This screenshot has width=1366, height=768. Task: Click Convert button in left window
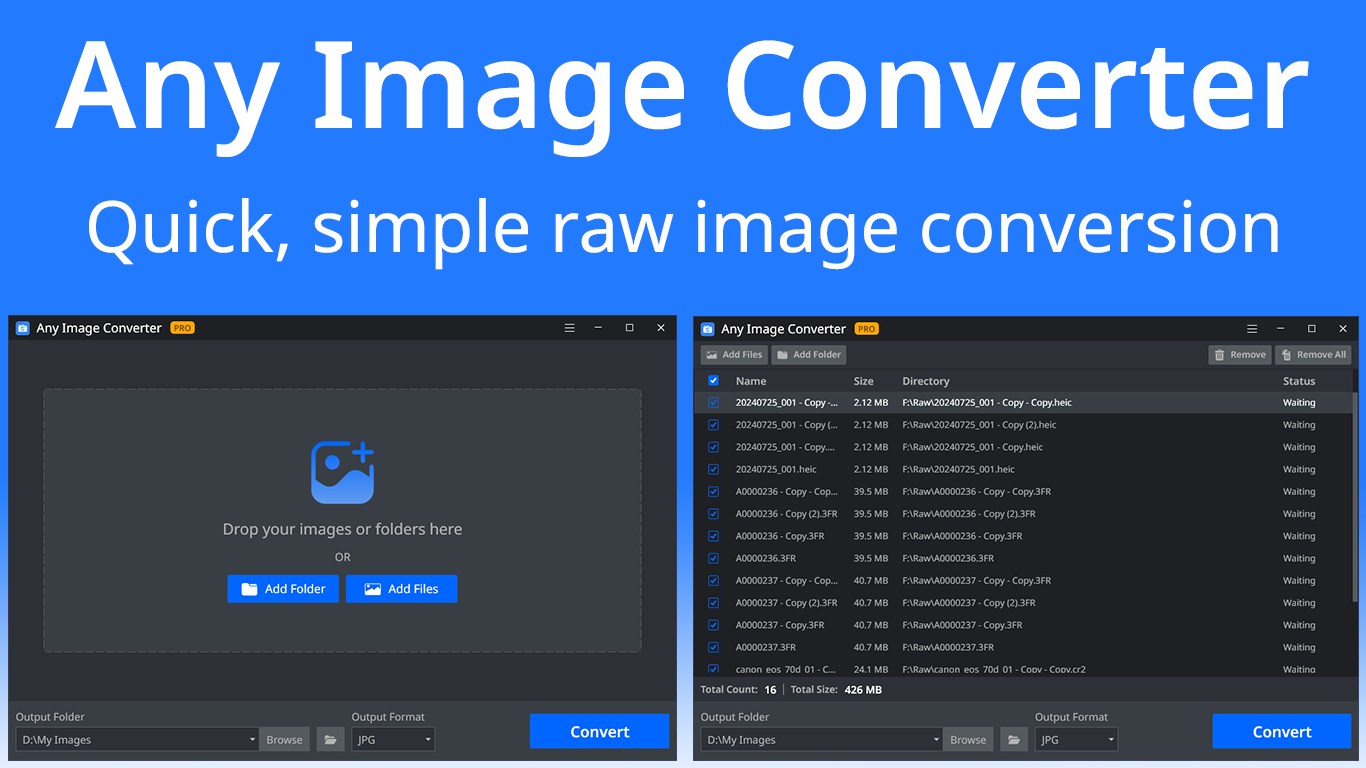(599, 731)
